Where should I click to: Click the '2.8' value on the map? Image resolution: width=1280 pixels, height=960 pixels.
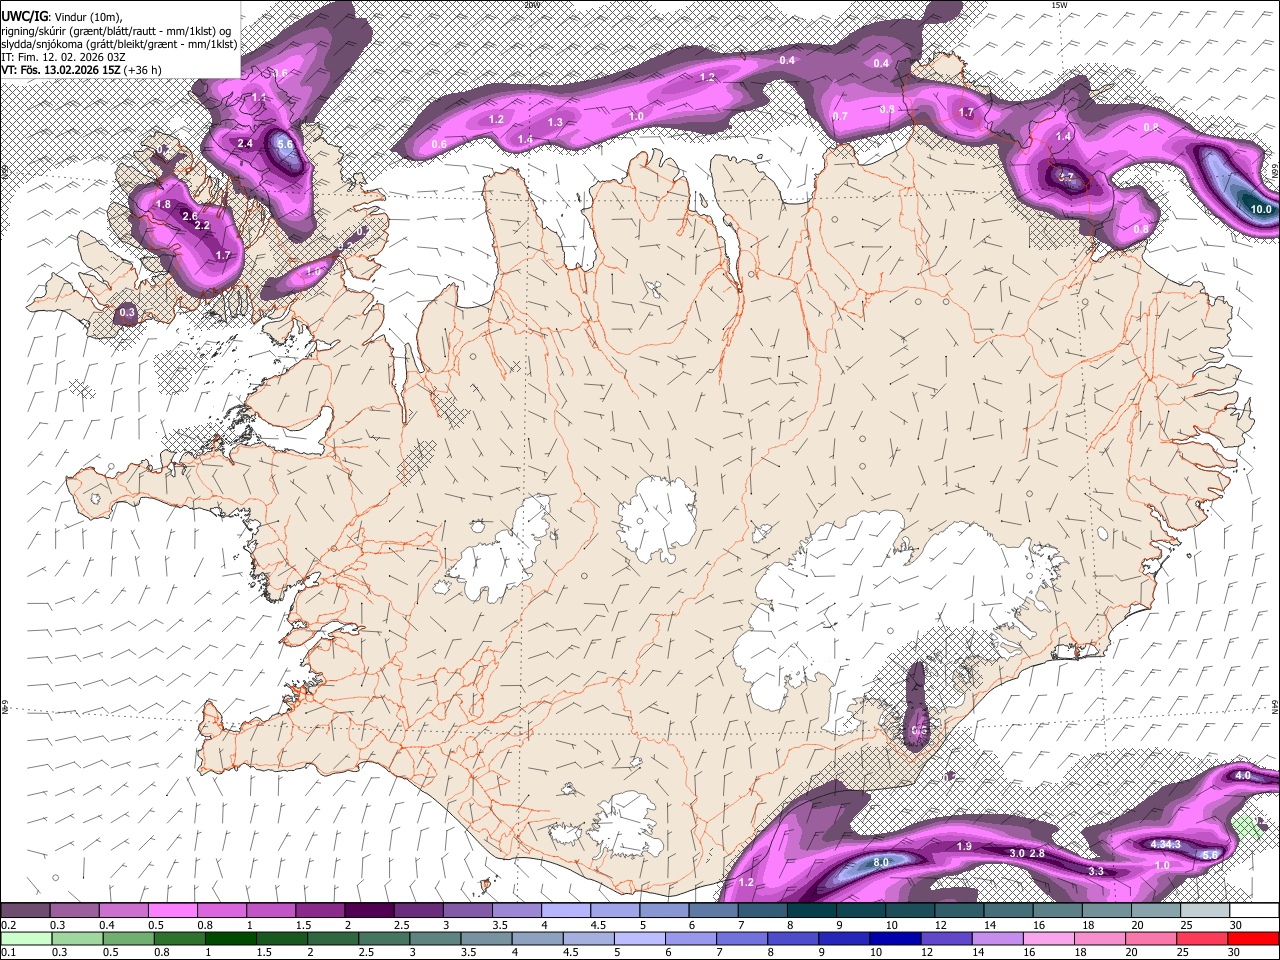coord(1037,853)
